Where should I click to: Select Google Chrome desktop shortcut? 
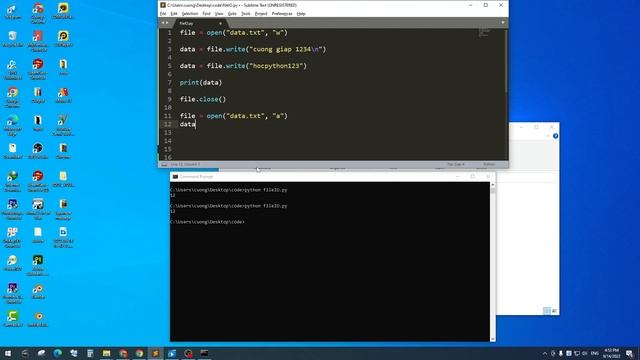click(13, 97)
